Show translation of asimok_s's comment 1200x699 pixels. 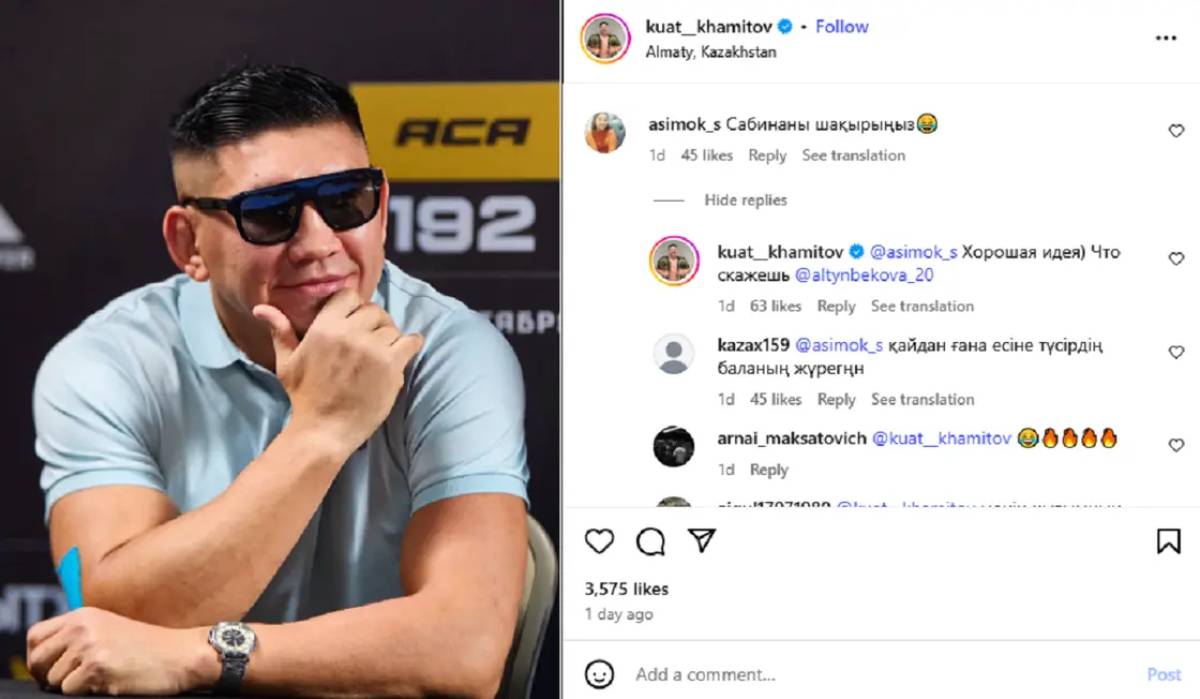(x=853, y=155)
